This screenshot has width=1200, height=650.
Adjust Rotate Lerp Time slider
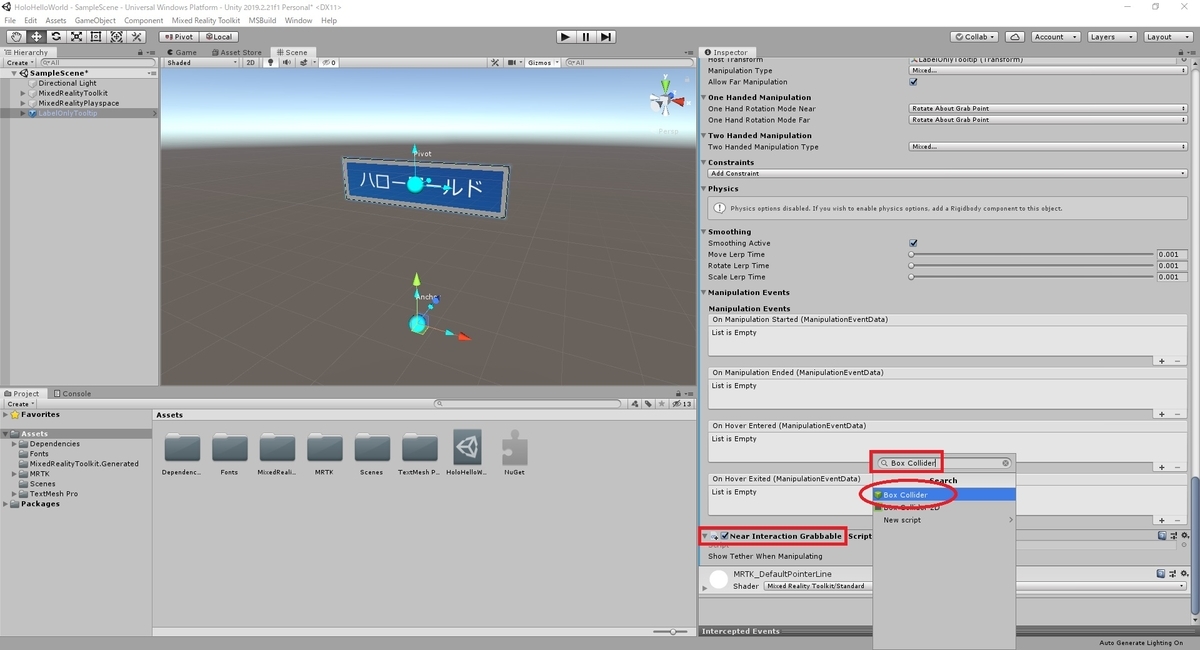(1030, 265)
